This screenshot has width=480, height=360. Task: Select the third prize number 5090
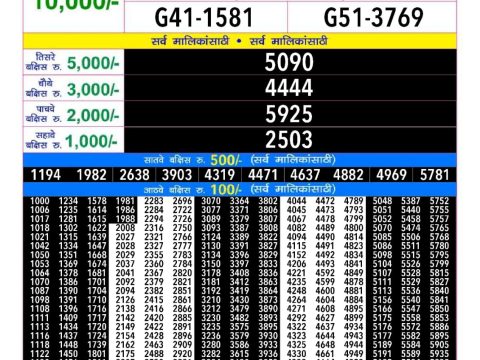[289, 62]
